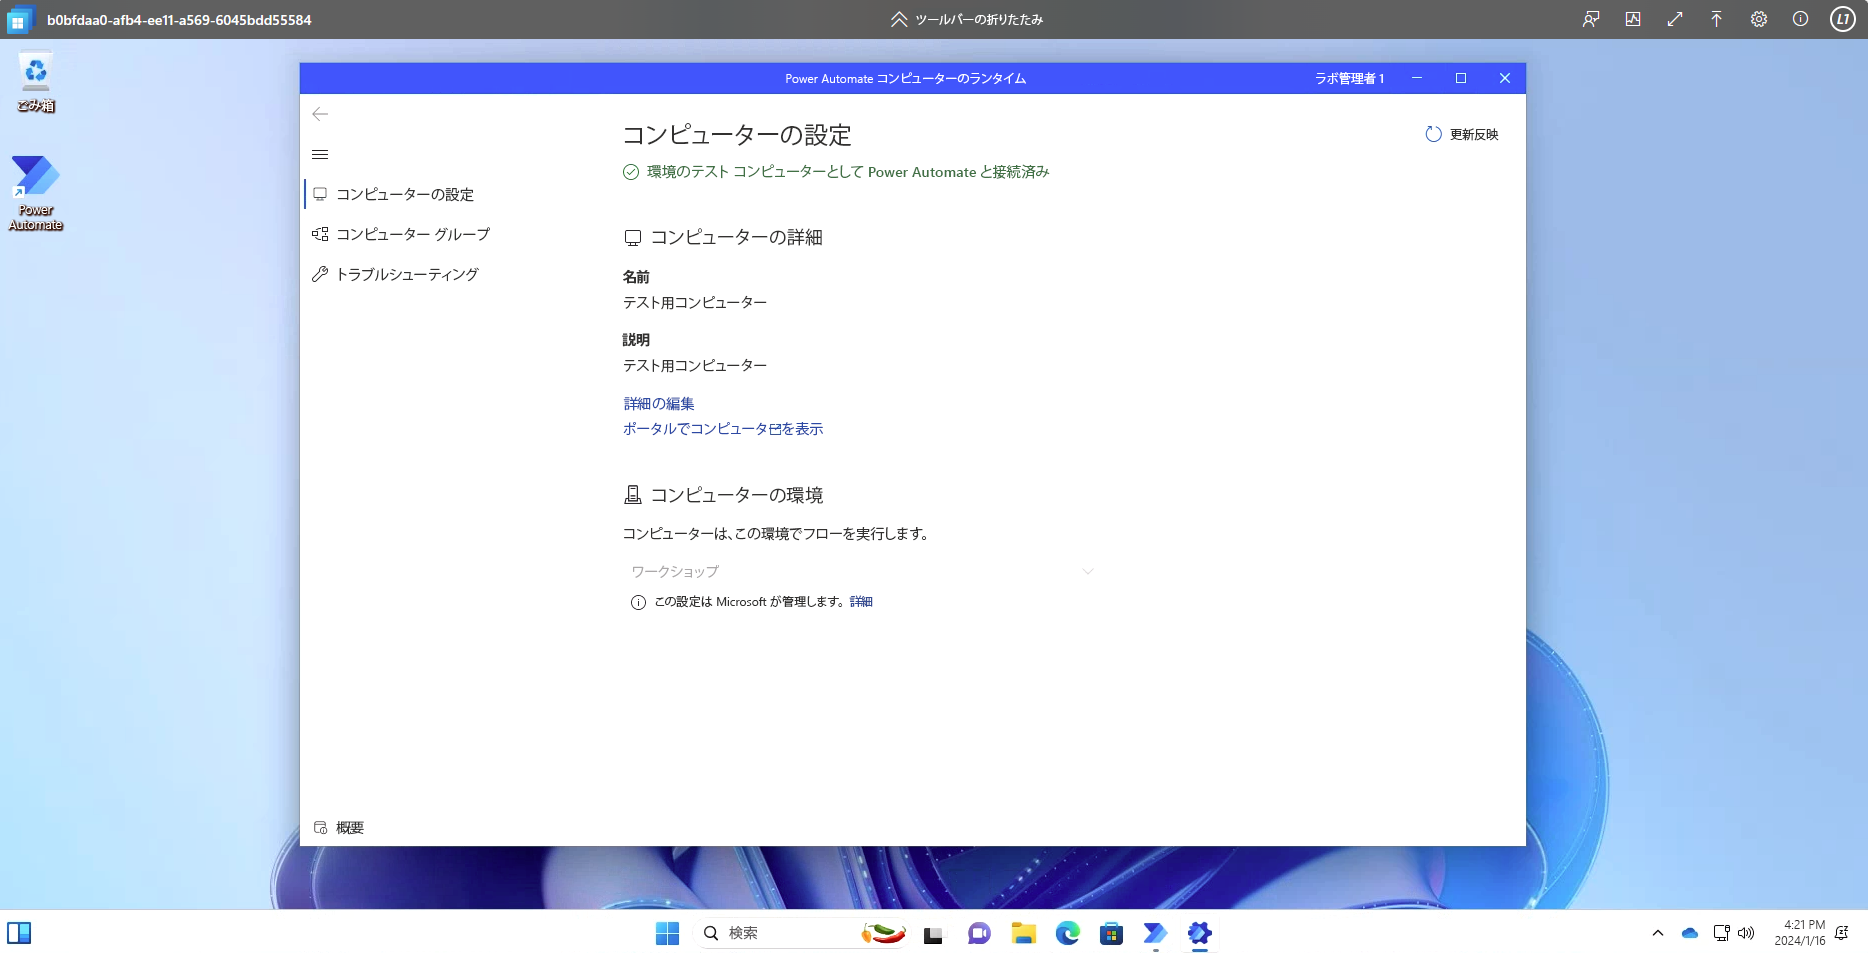Select the 環境のテスト コンピューター connection status text
The image size is (1868, 953).
[x=848, y=172]
